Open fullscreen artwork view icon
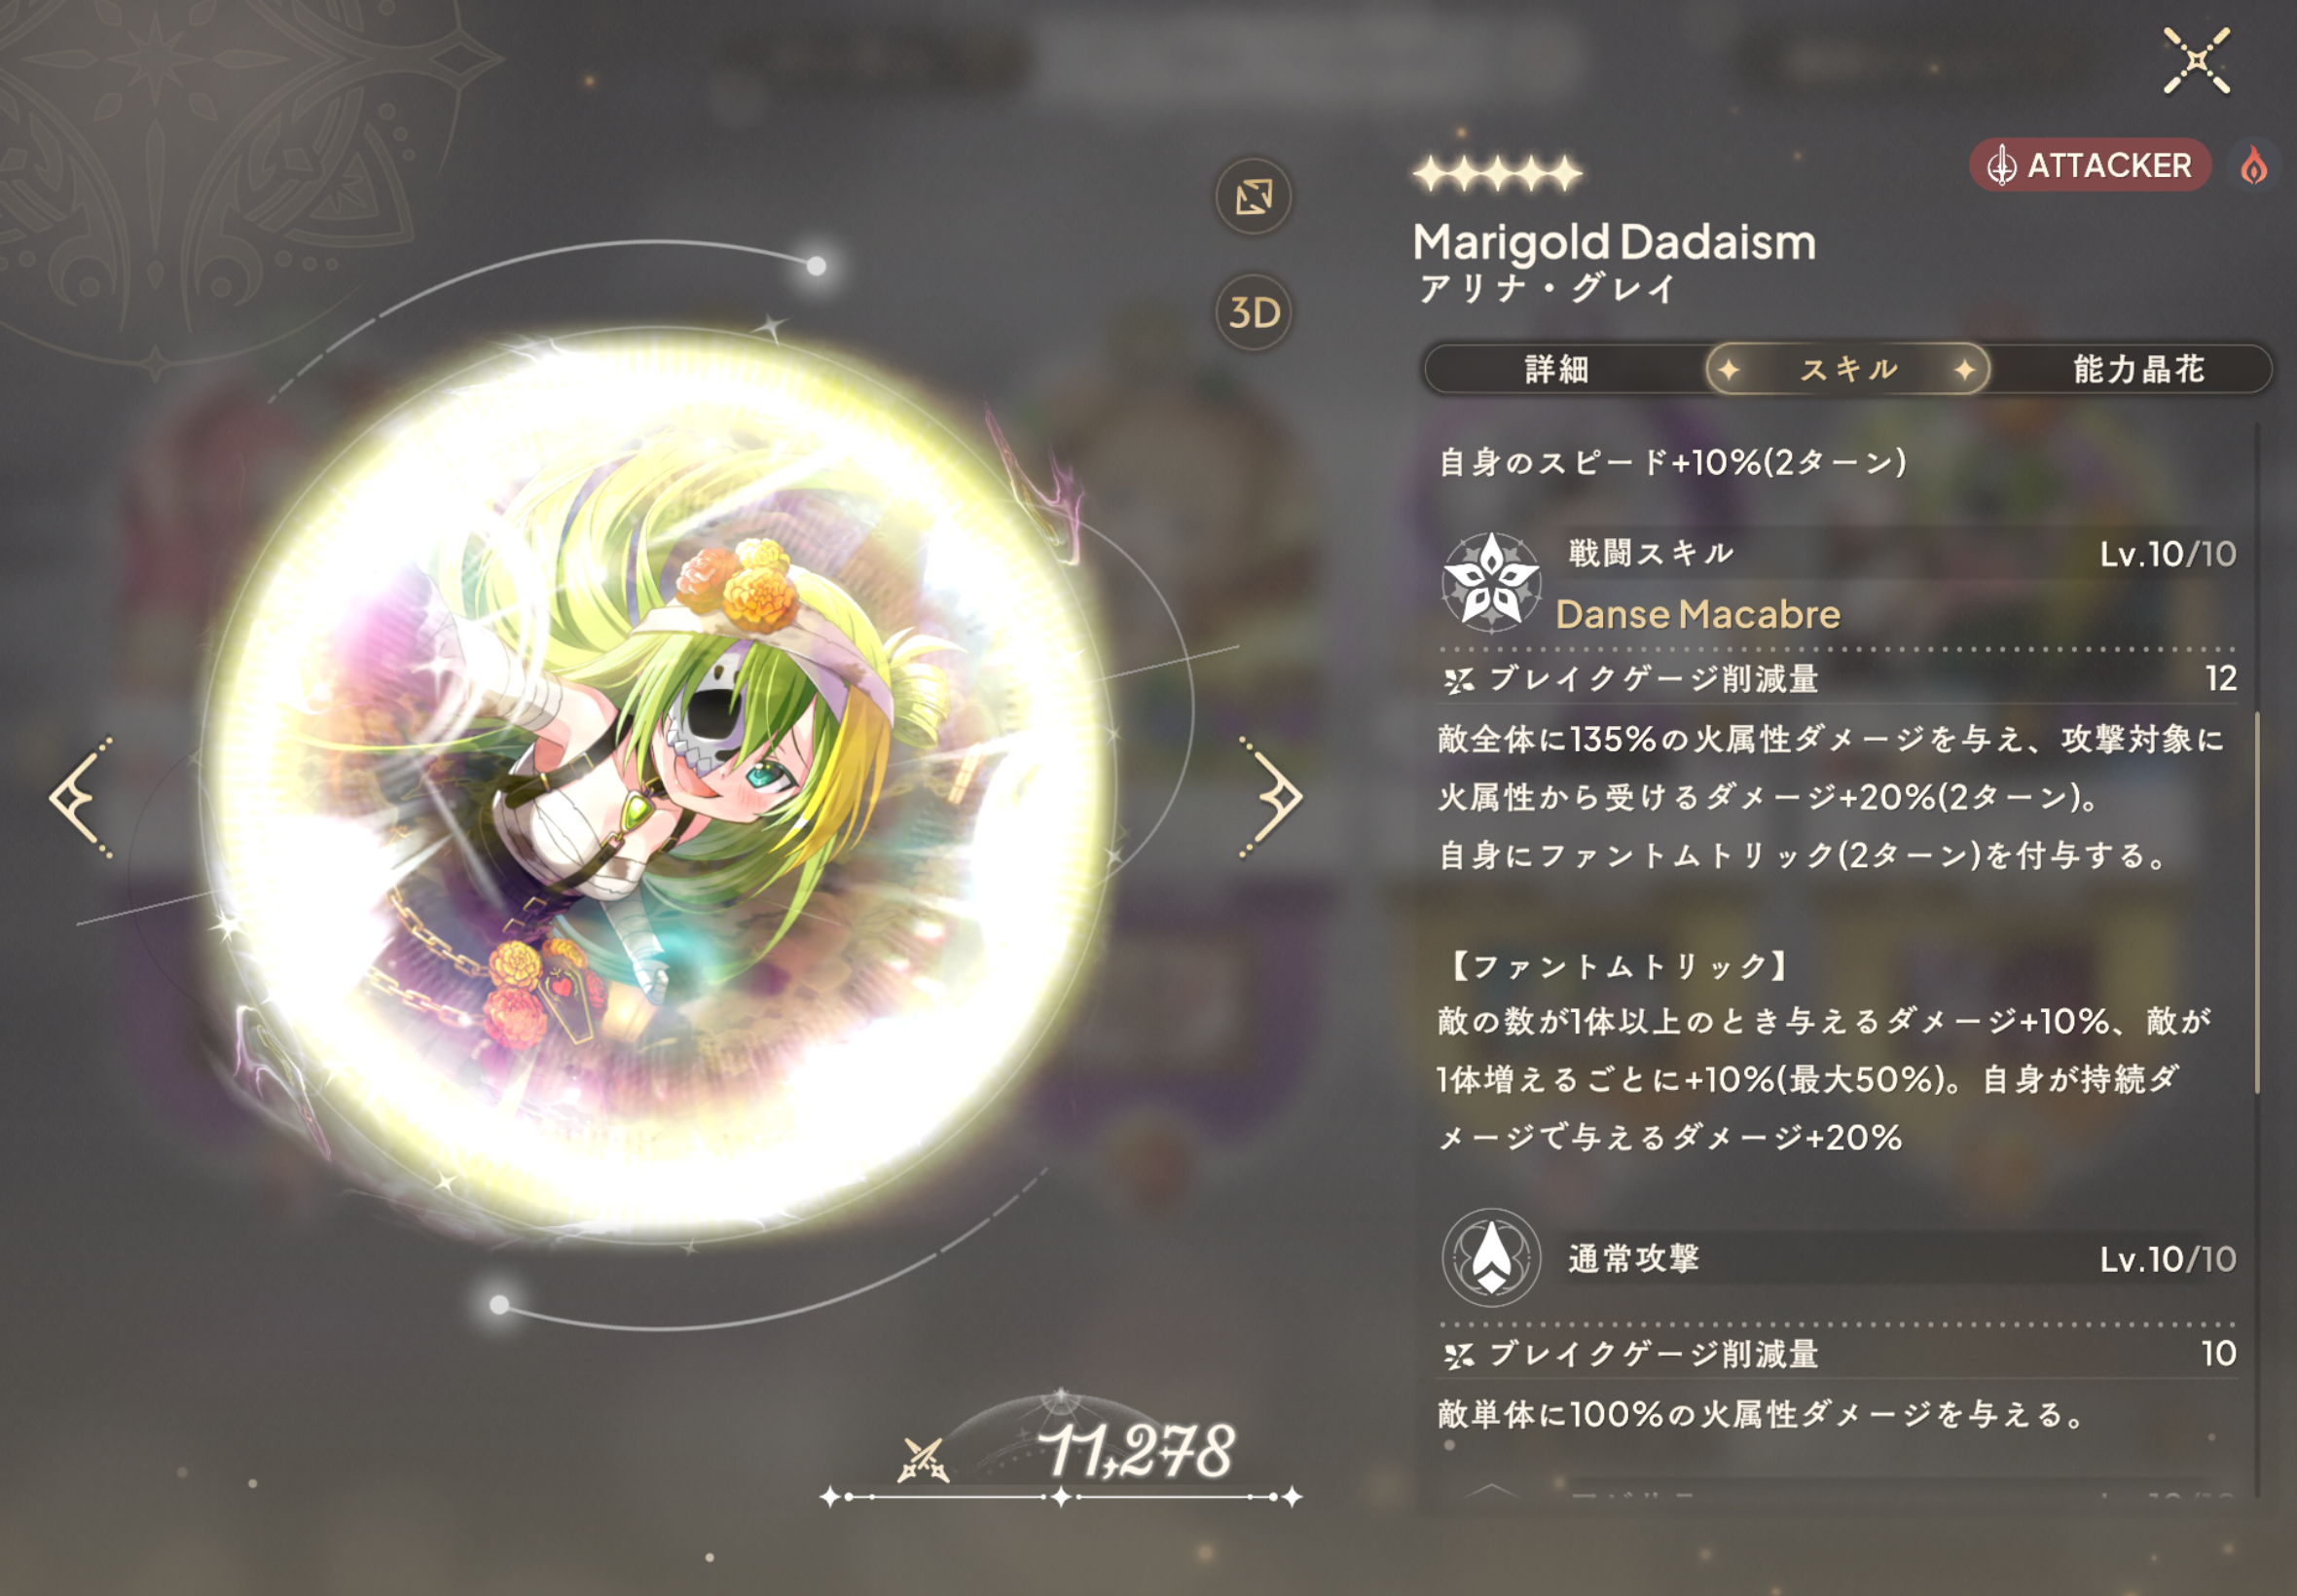 pos(1253,196)
